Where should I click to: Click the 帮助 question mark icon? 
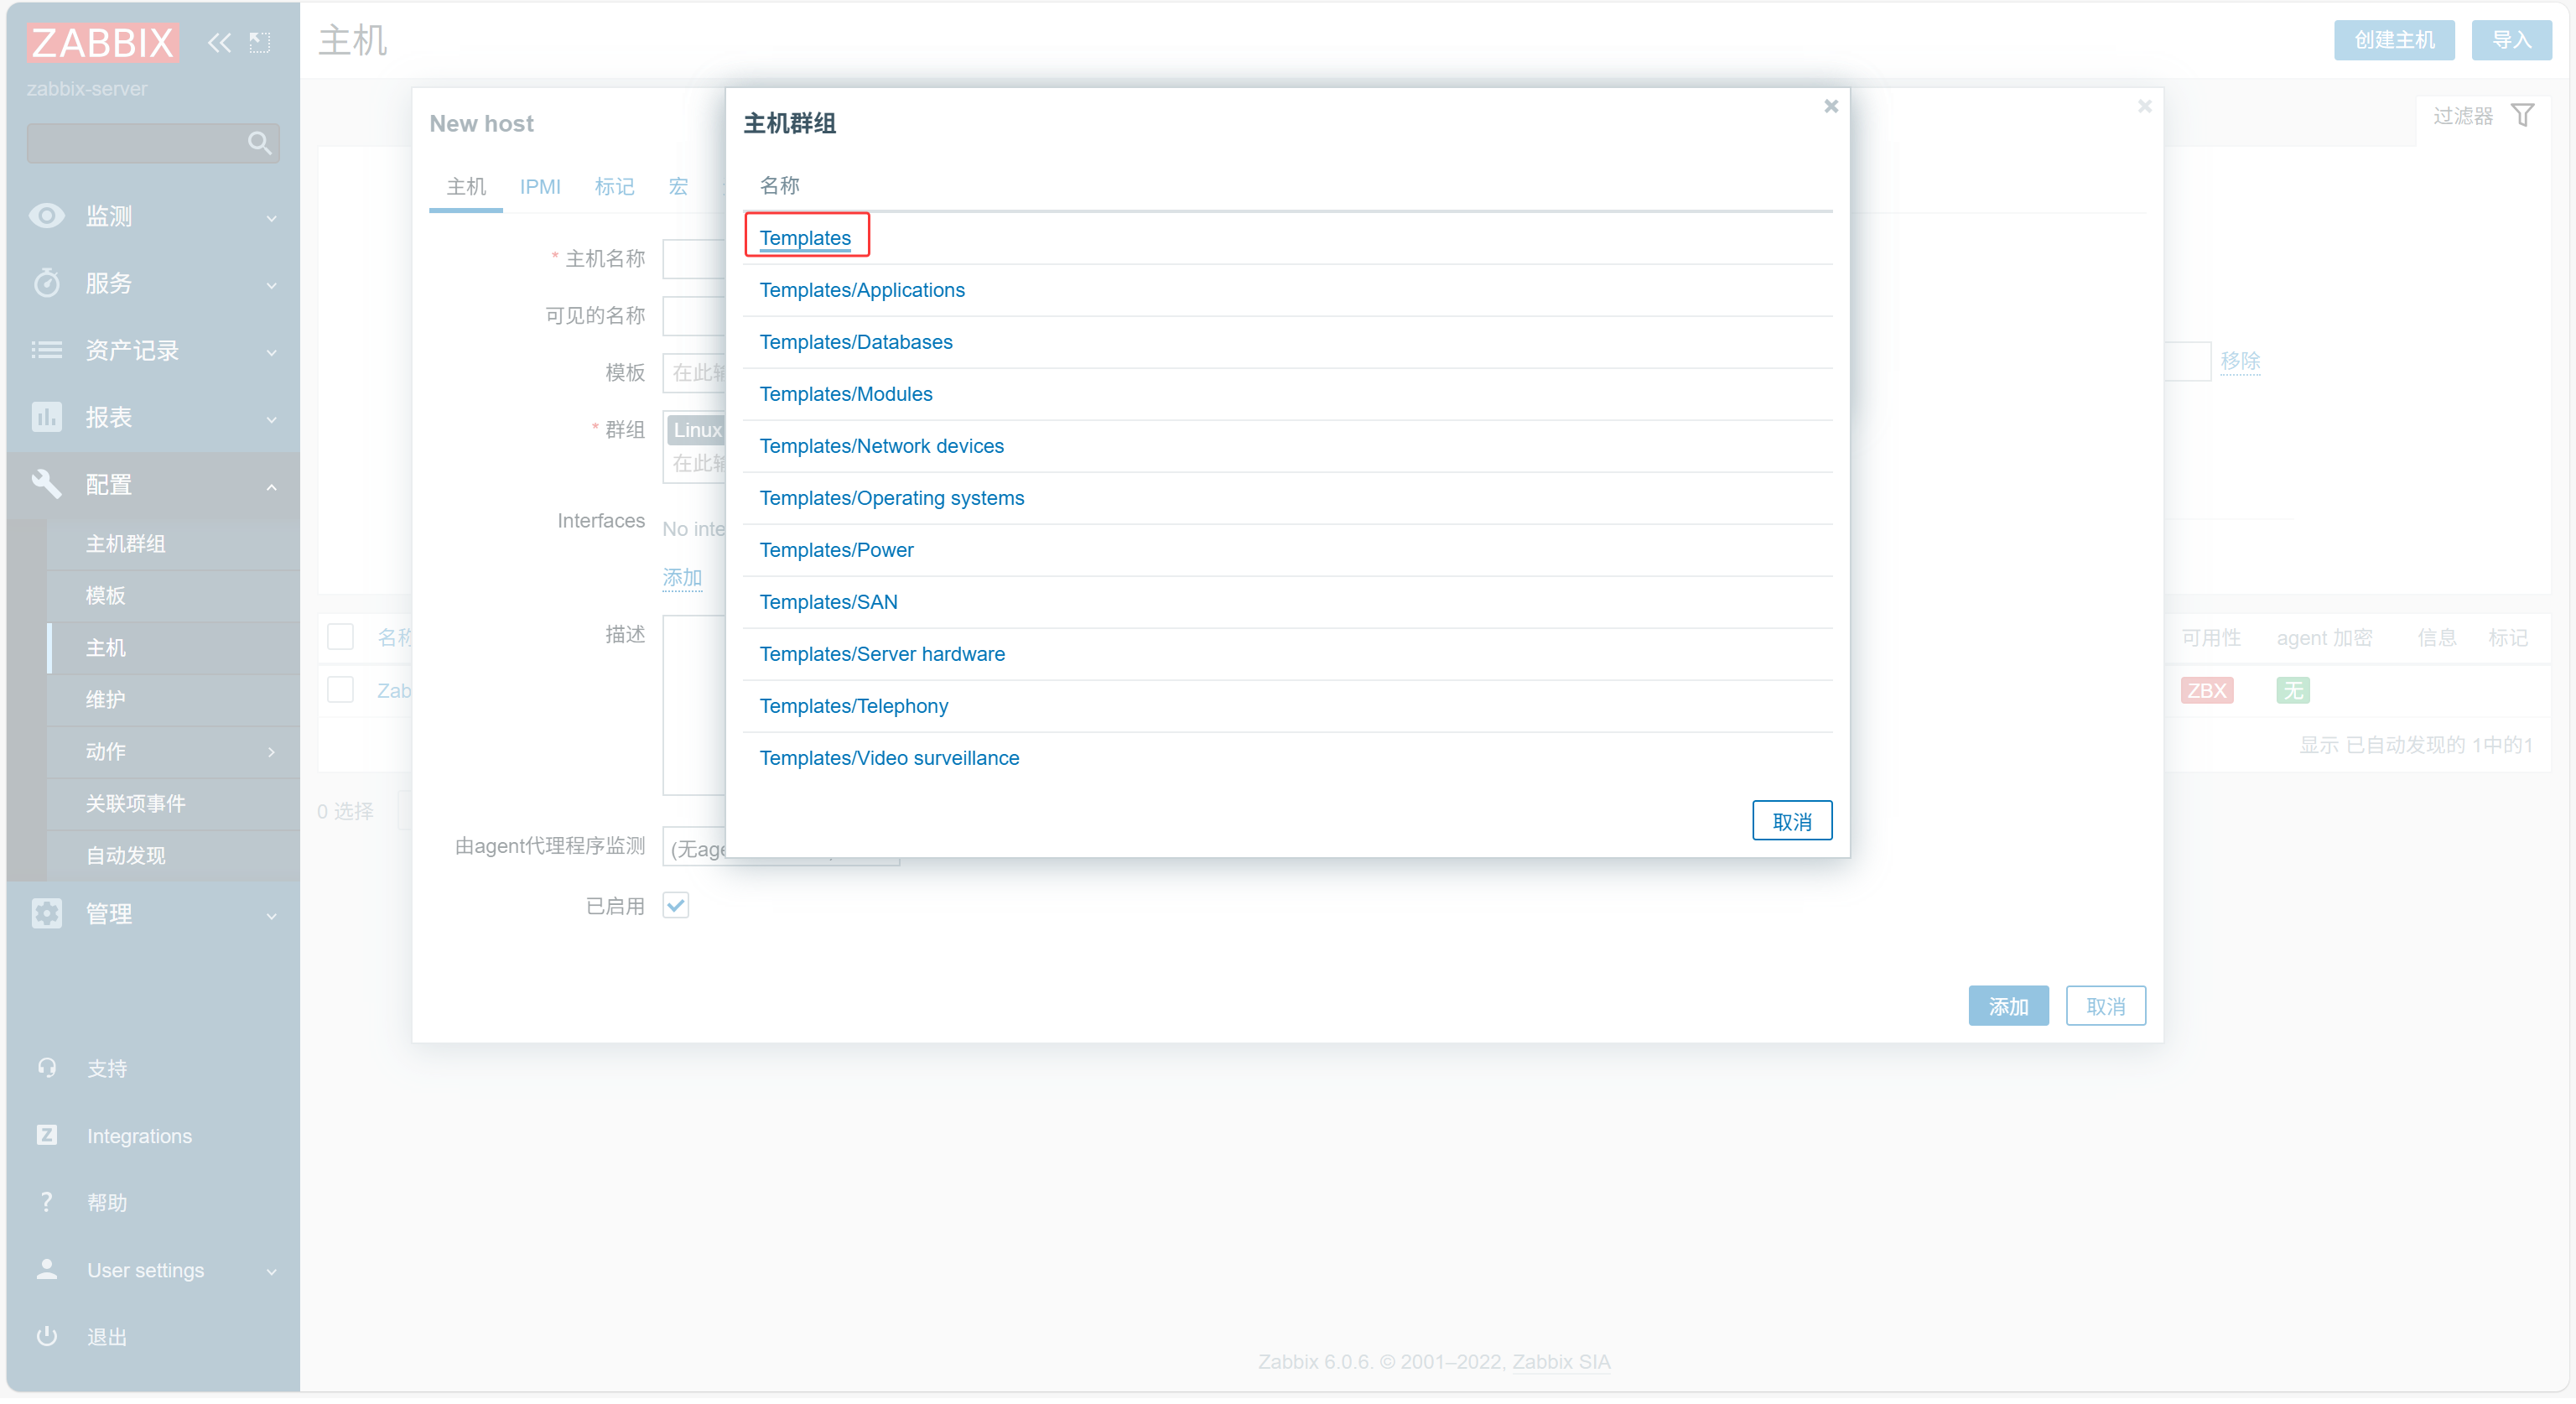(x=46, y=1202)
